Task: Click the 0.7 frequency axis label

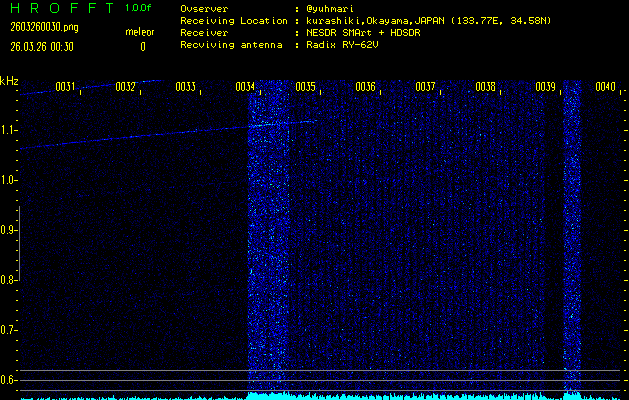Action: pyautogui.click(x=10, y=330)
